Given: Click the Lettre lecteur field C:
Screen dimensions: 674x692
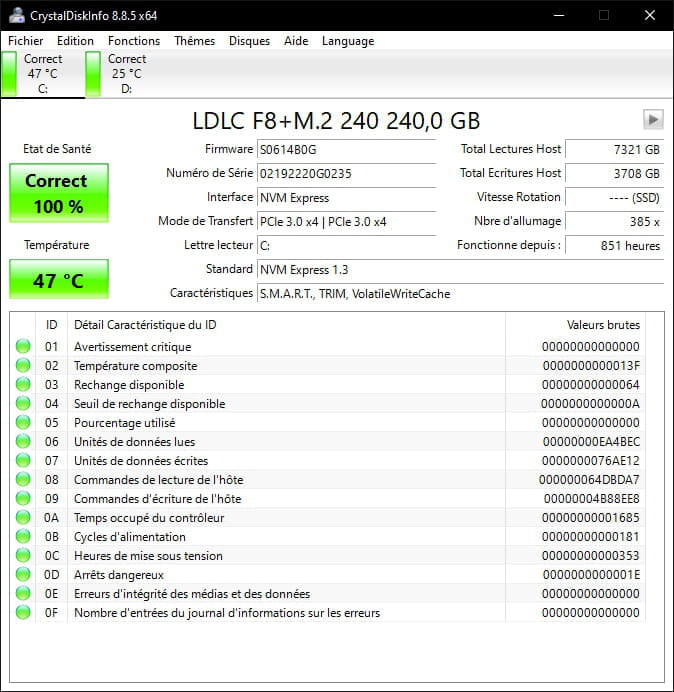Looking at the screenshot, I should coord(346,245).
